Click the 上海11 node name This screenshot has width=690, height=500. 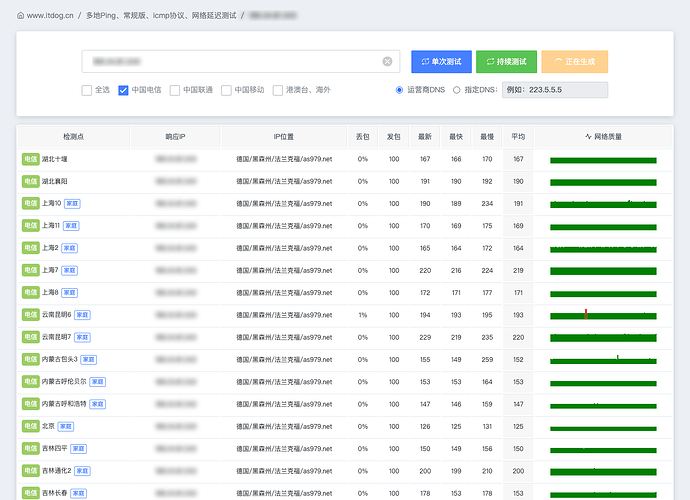(51, 225)
